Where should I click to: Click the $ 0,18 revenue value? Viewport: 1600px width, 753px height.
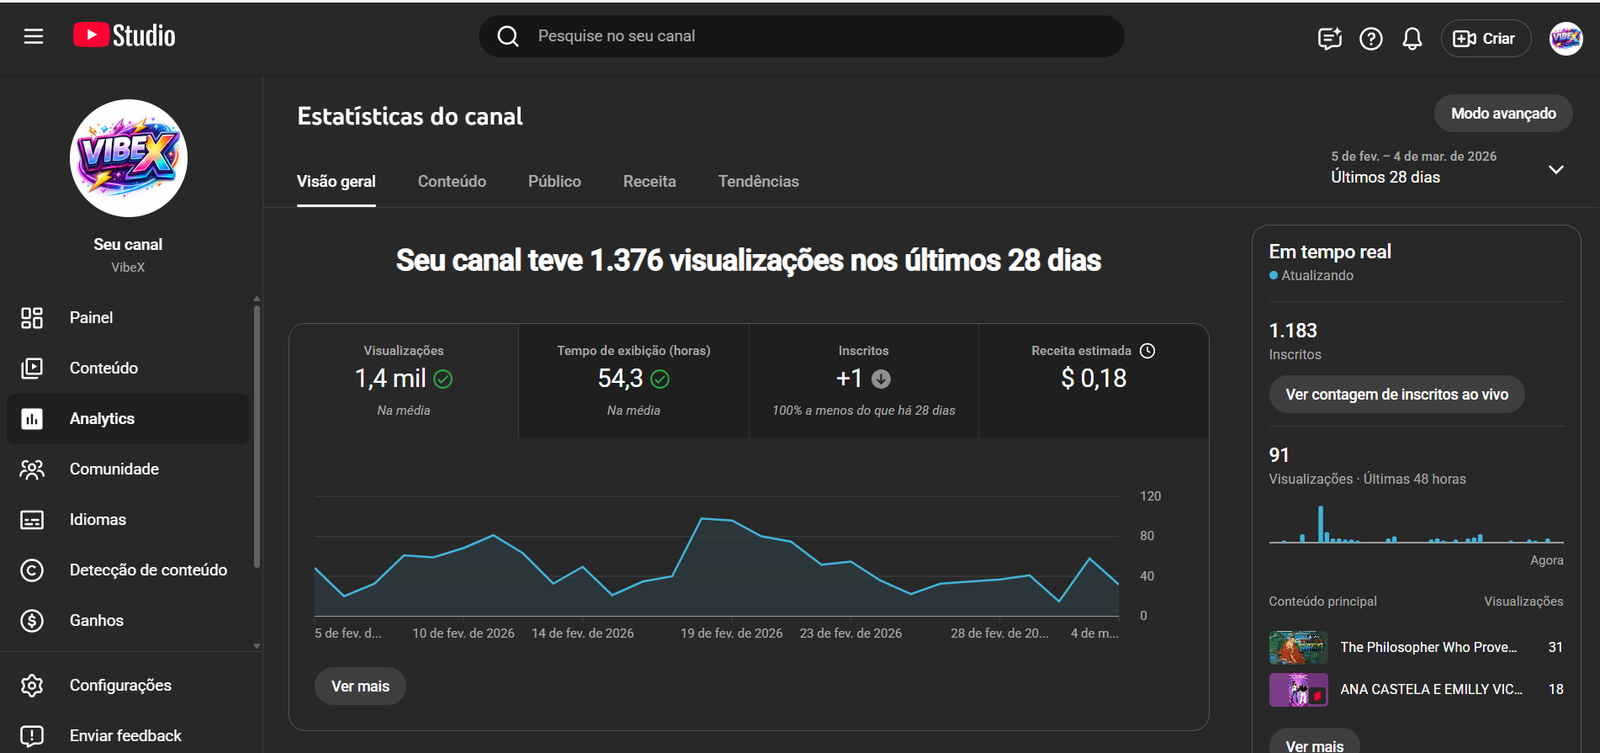click(x=1093, y=379)
